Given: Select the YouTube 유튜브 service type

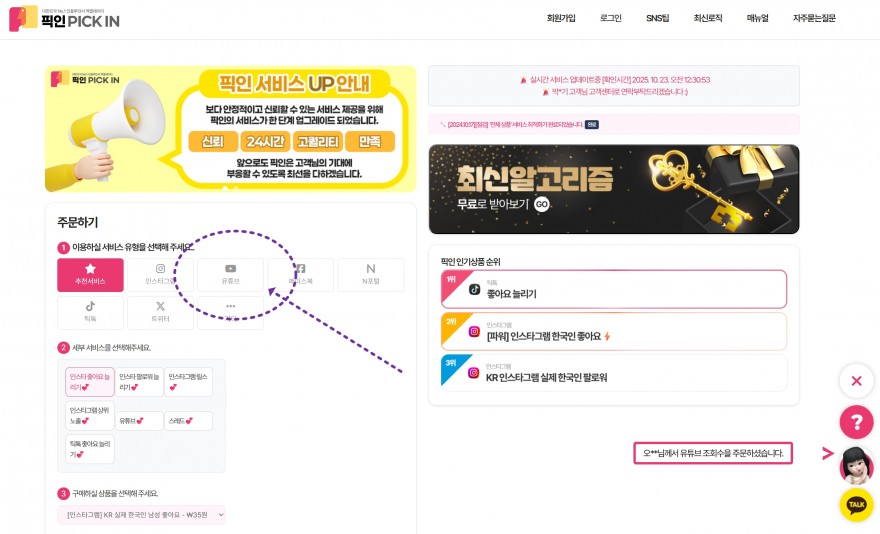Looking at the screenshot, I should (231, 275).
